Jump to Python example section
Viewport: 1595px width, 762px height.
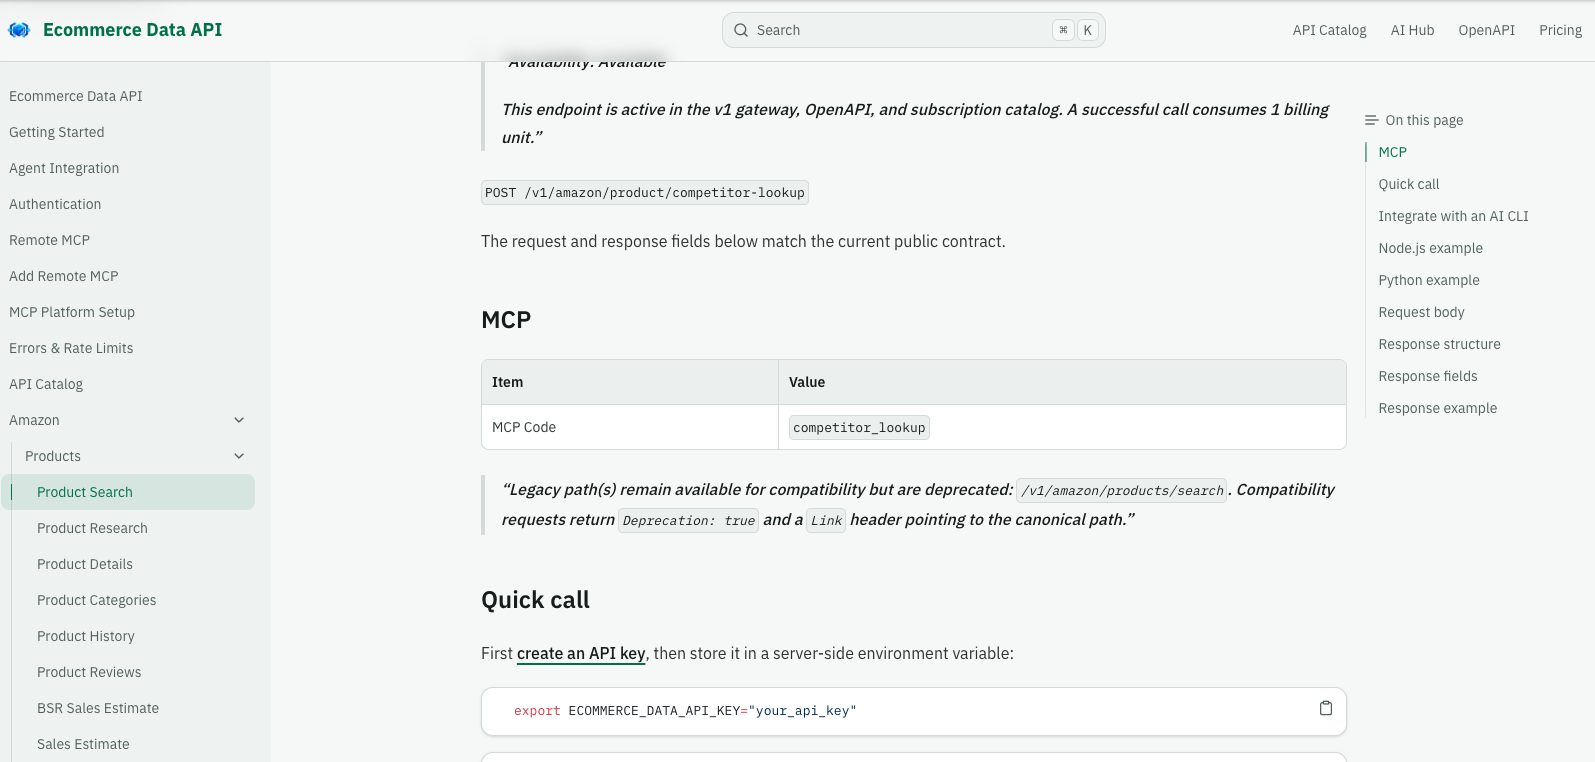(1429, 280)
